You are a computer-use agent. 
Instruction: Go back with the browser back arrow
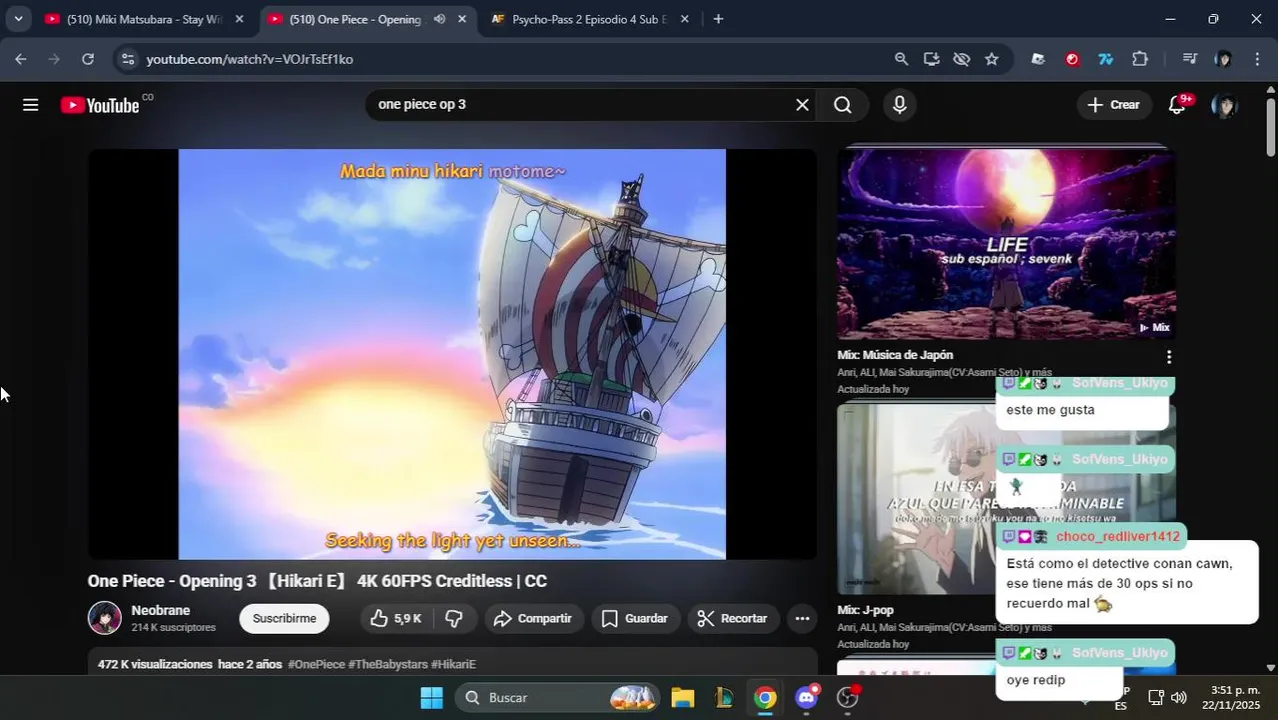click(21, 59)
